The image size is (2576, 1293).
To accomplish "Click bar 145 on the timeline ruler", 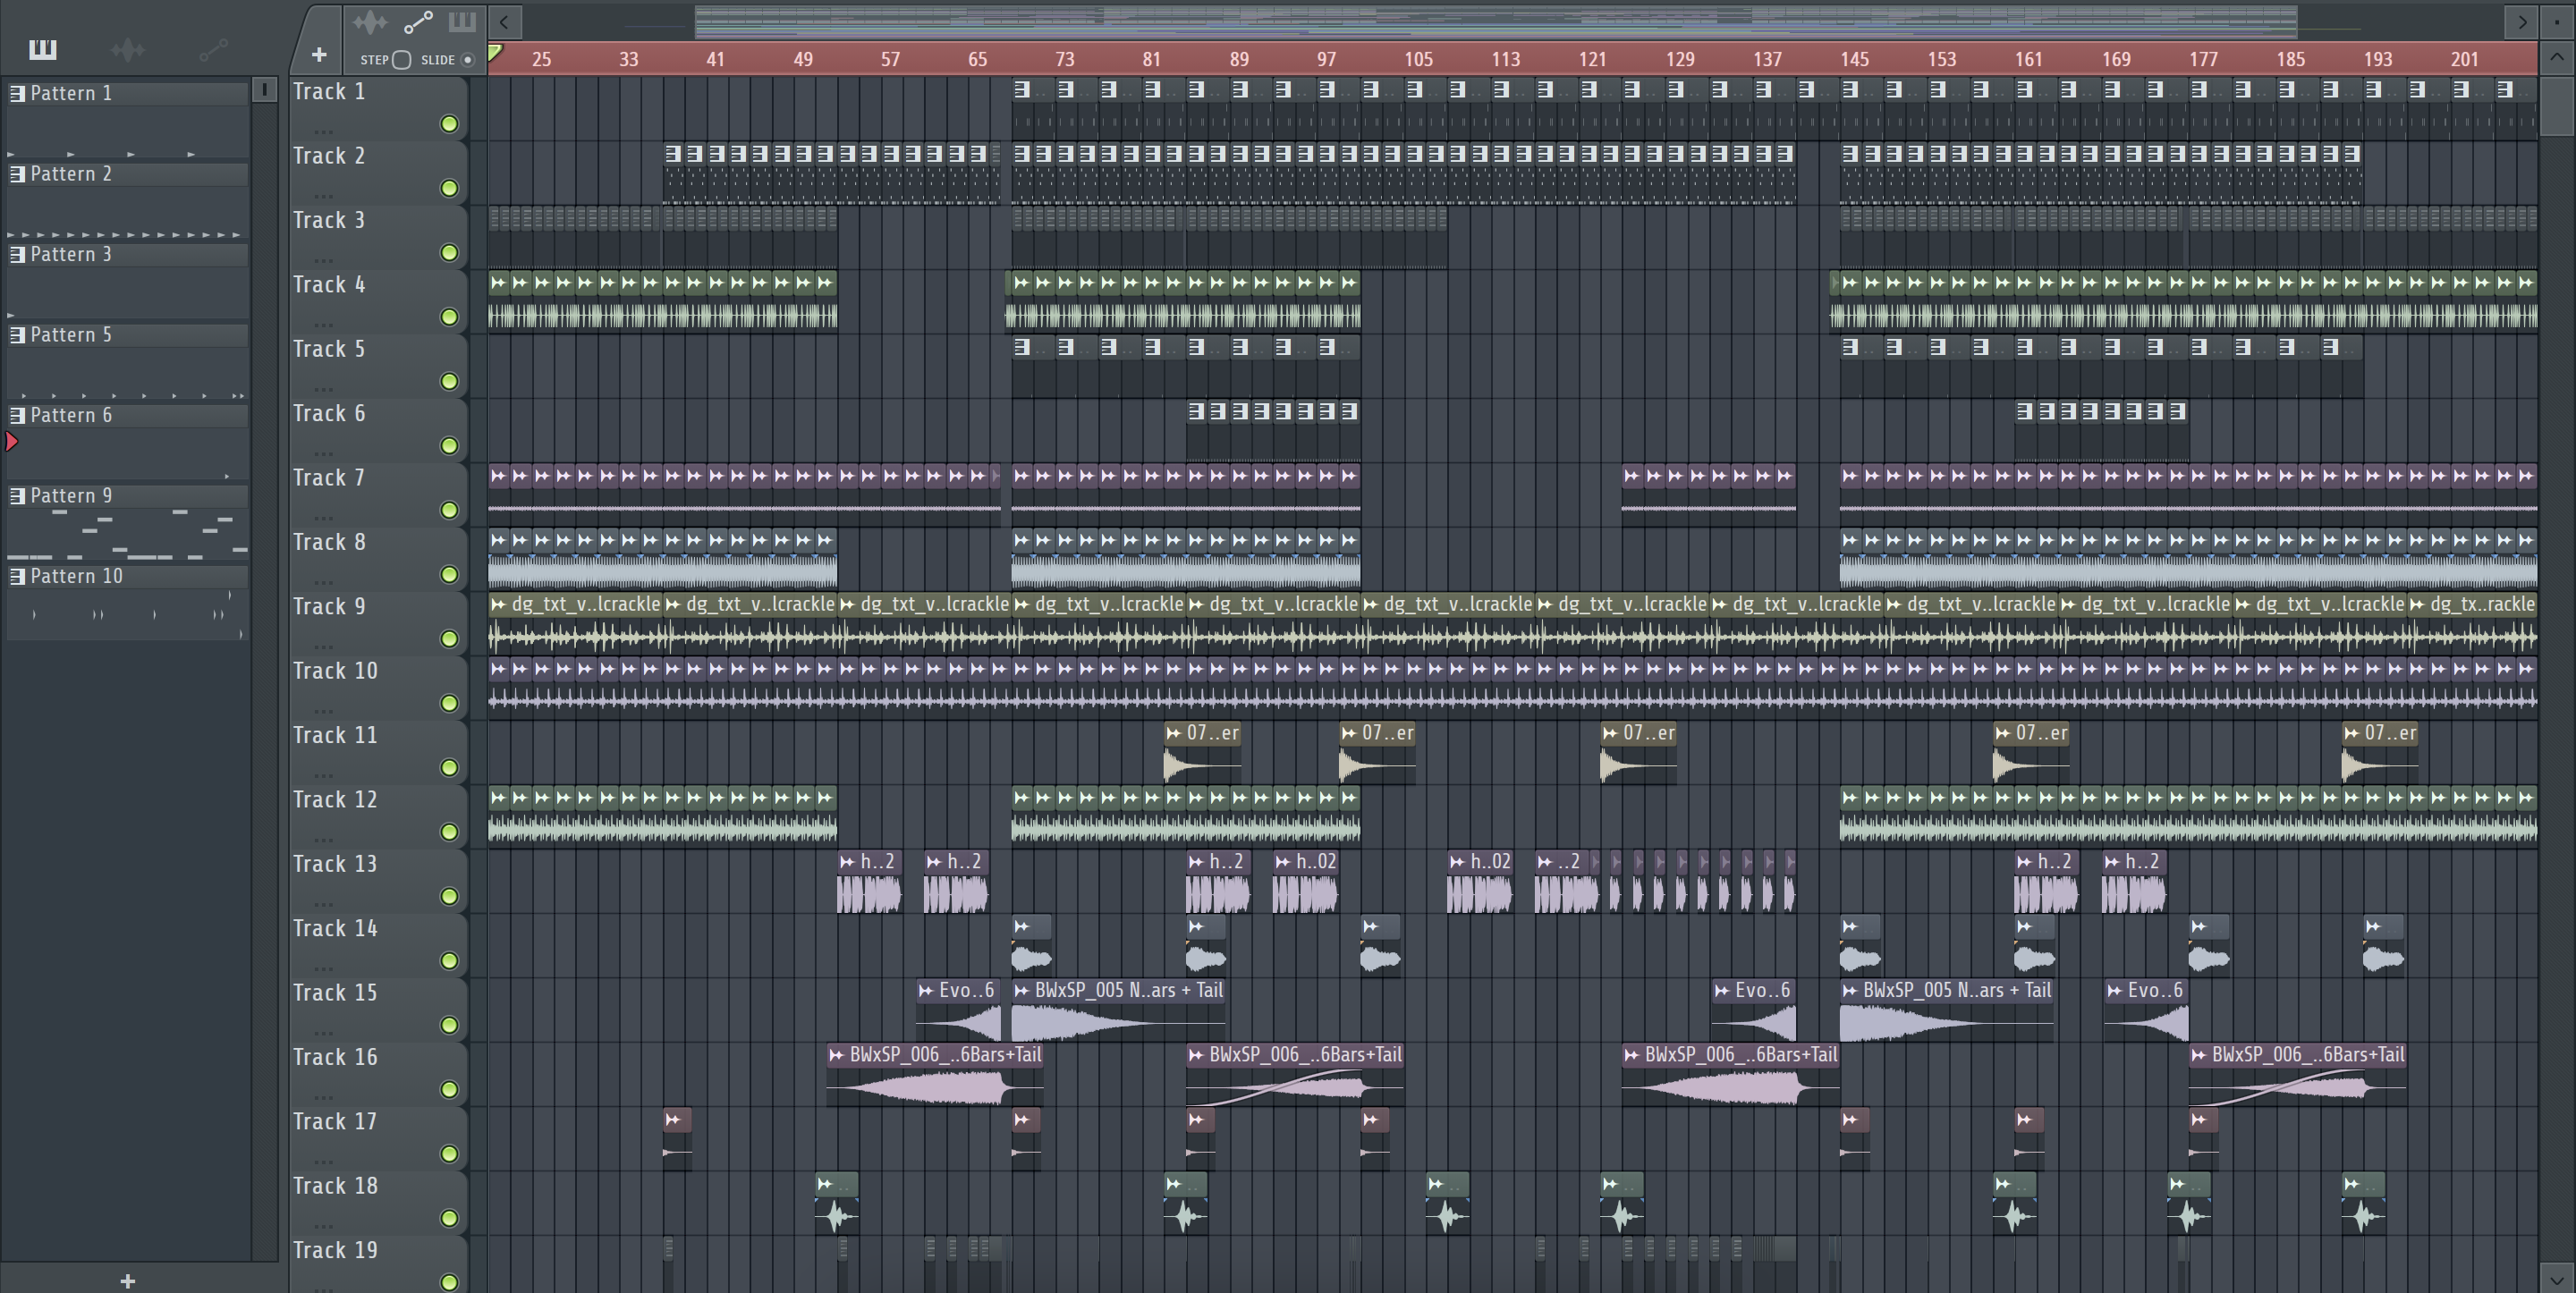I will coord(1854,59).
